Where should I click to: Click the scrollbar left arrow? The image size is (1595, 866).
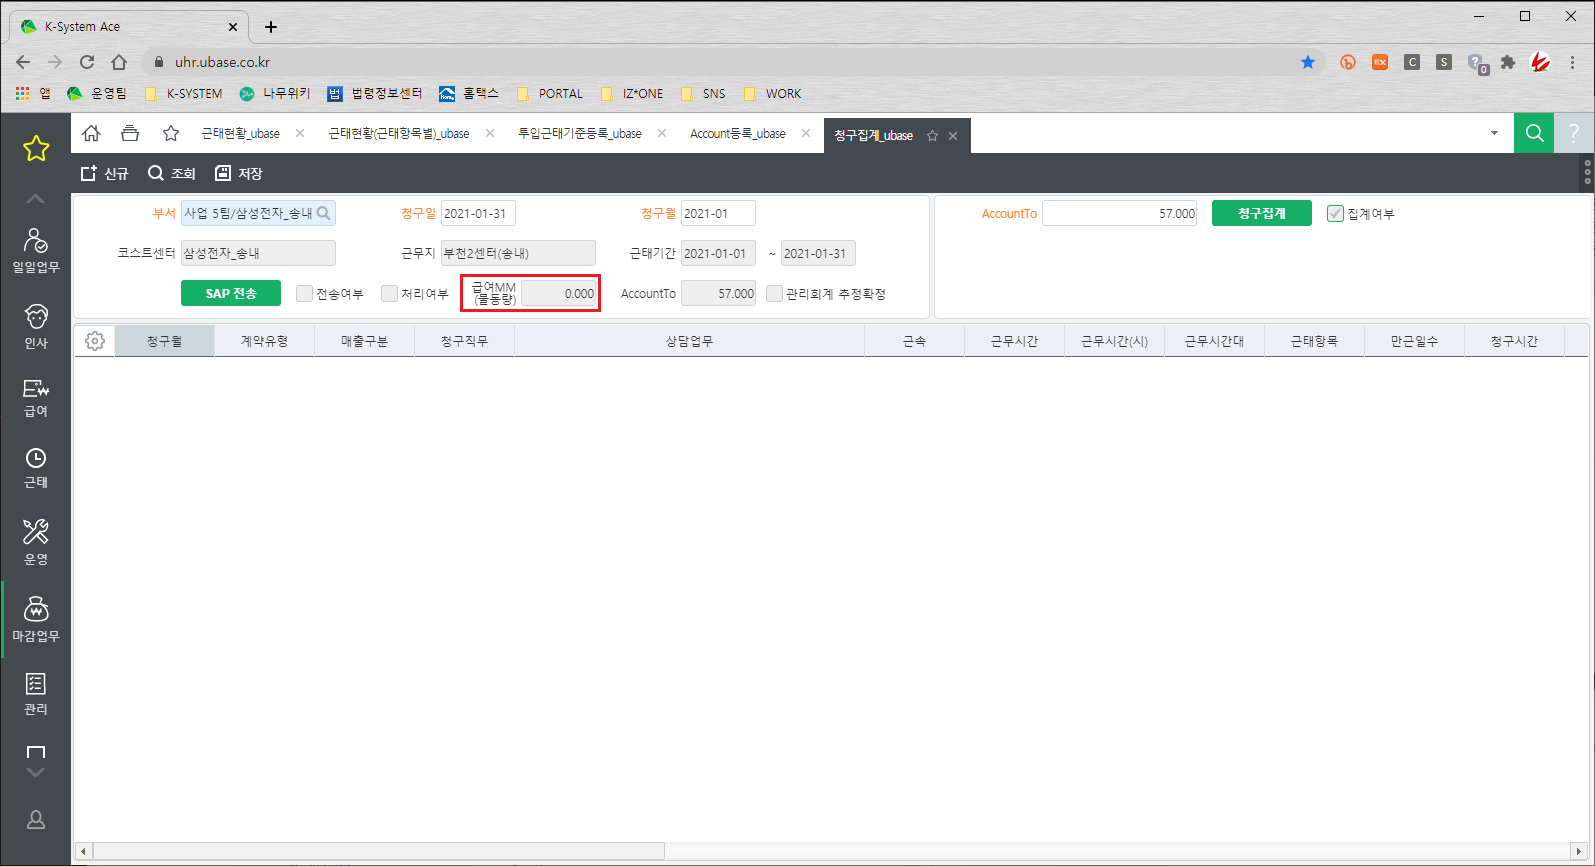click(83, 851)
